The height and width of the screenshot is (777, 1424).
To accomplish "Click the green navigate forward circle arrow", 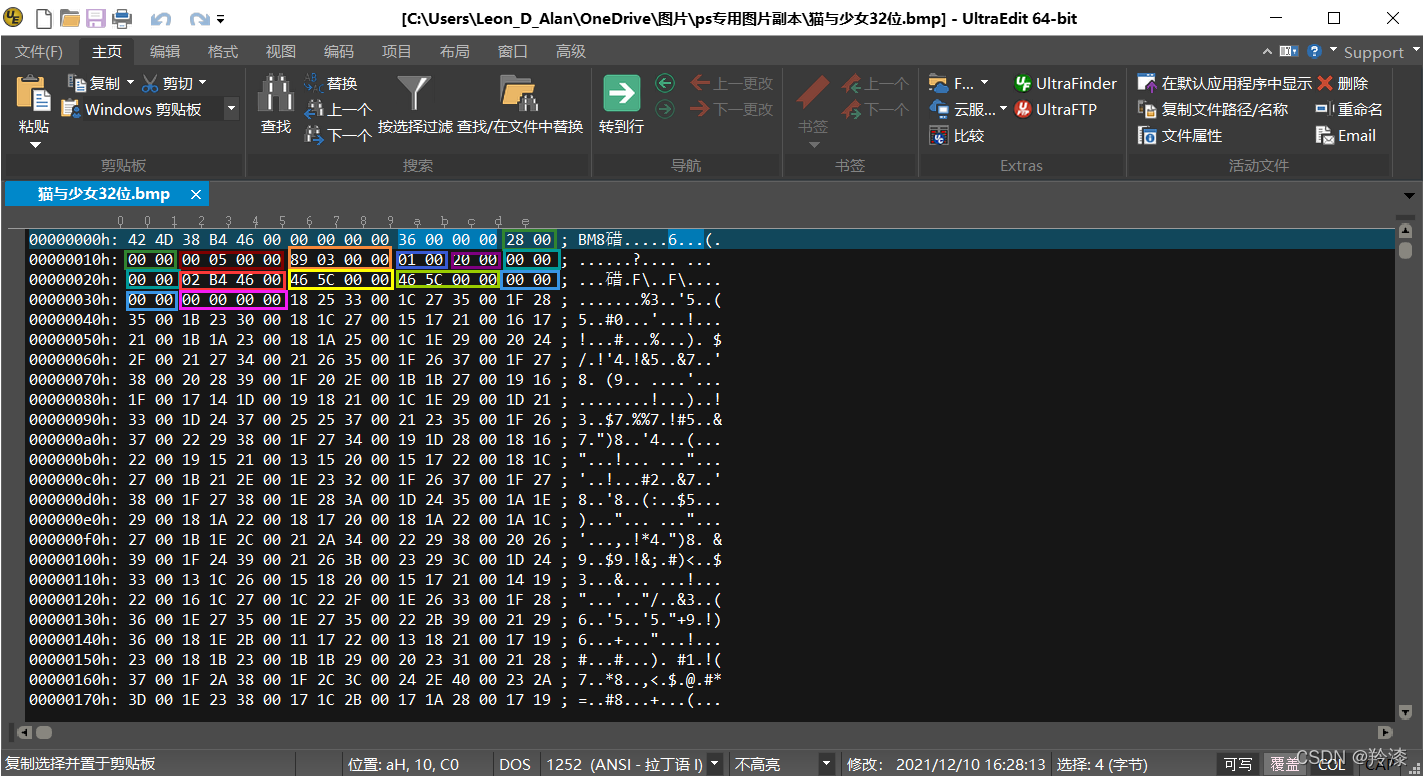I will (665, 109).
